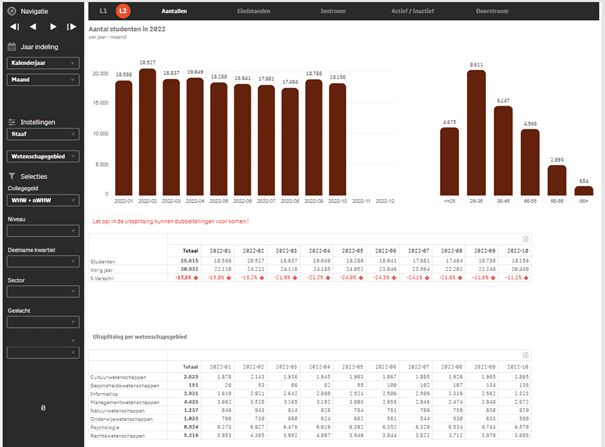Select the orange L2 level icon
Viewport: 605px width, 447px height.
122,10
